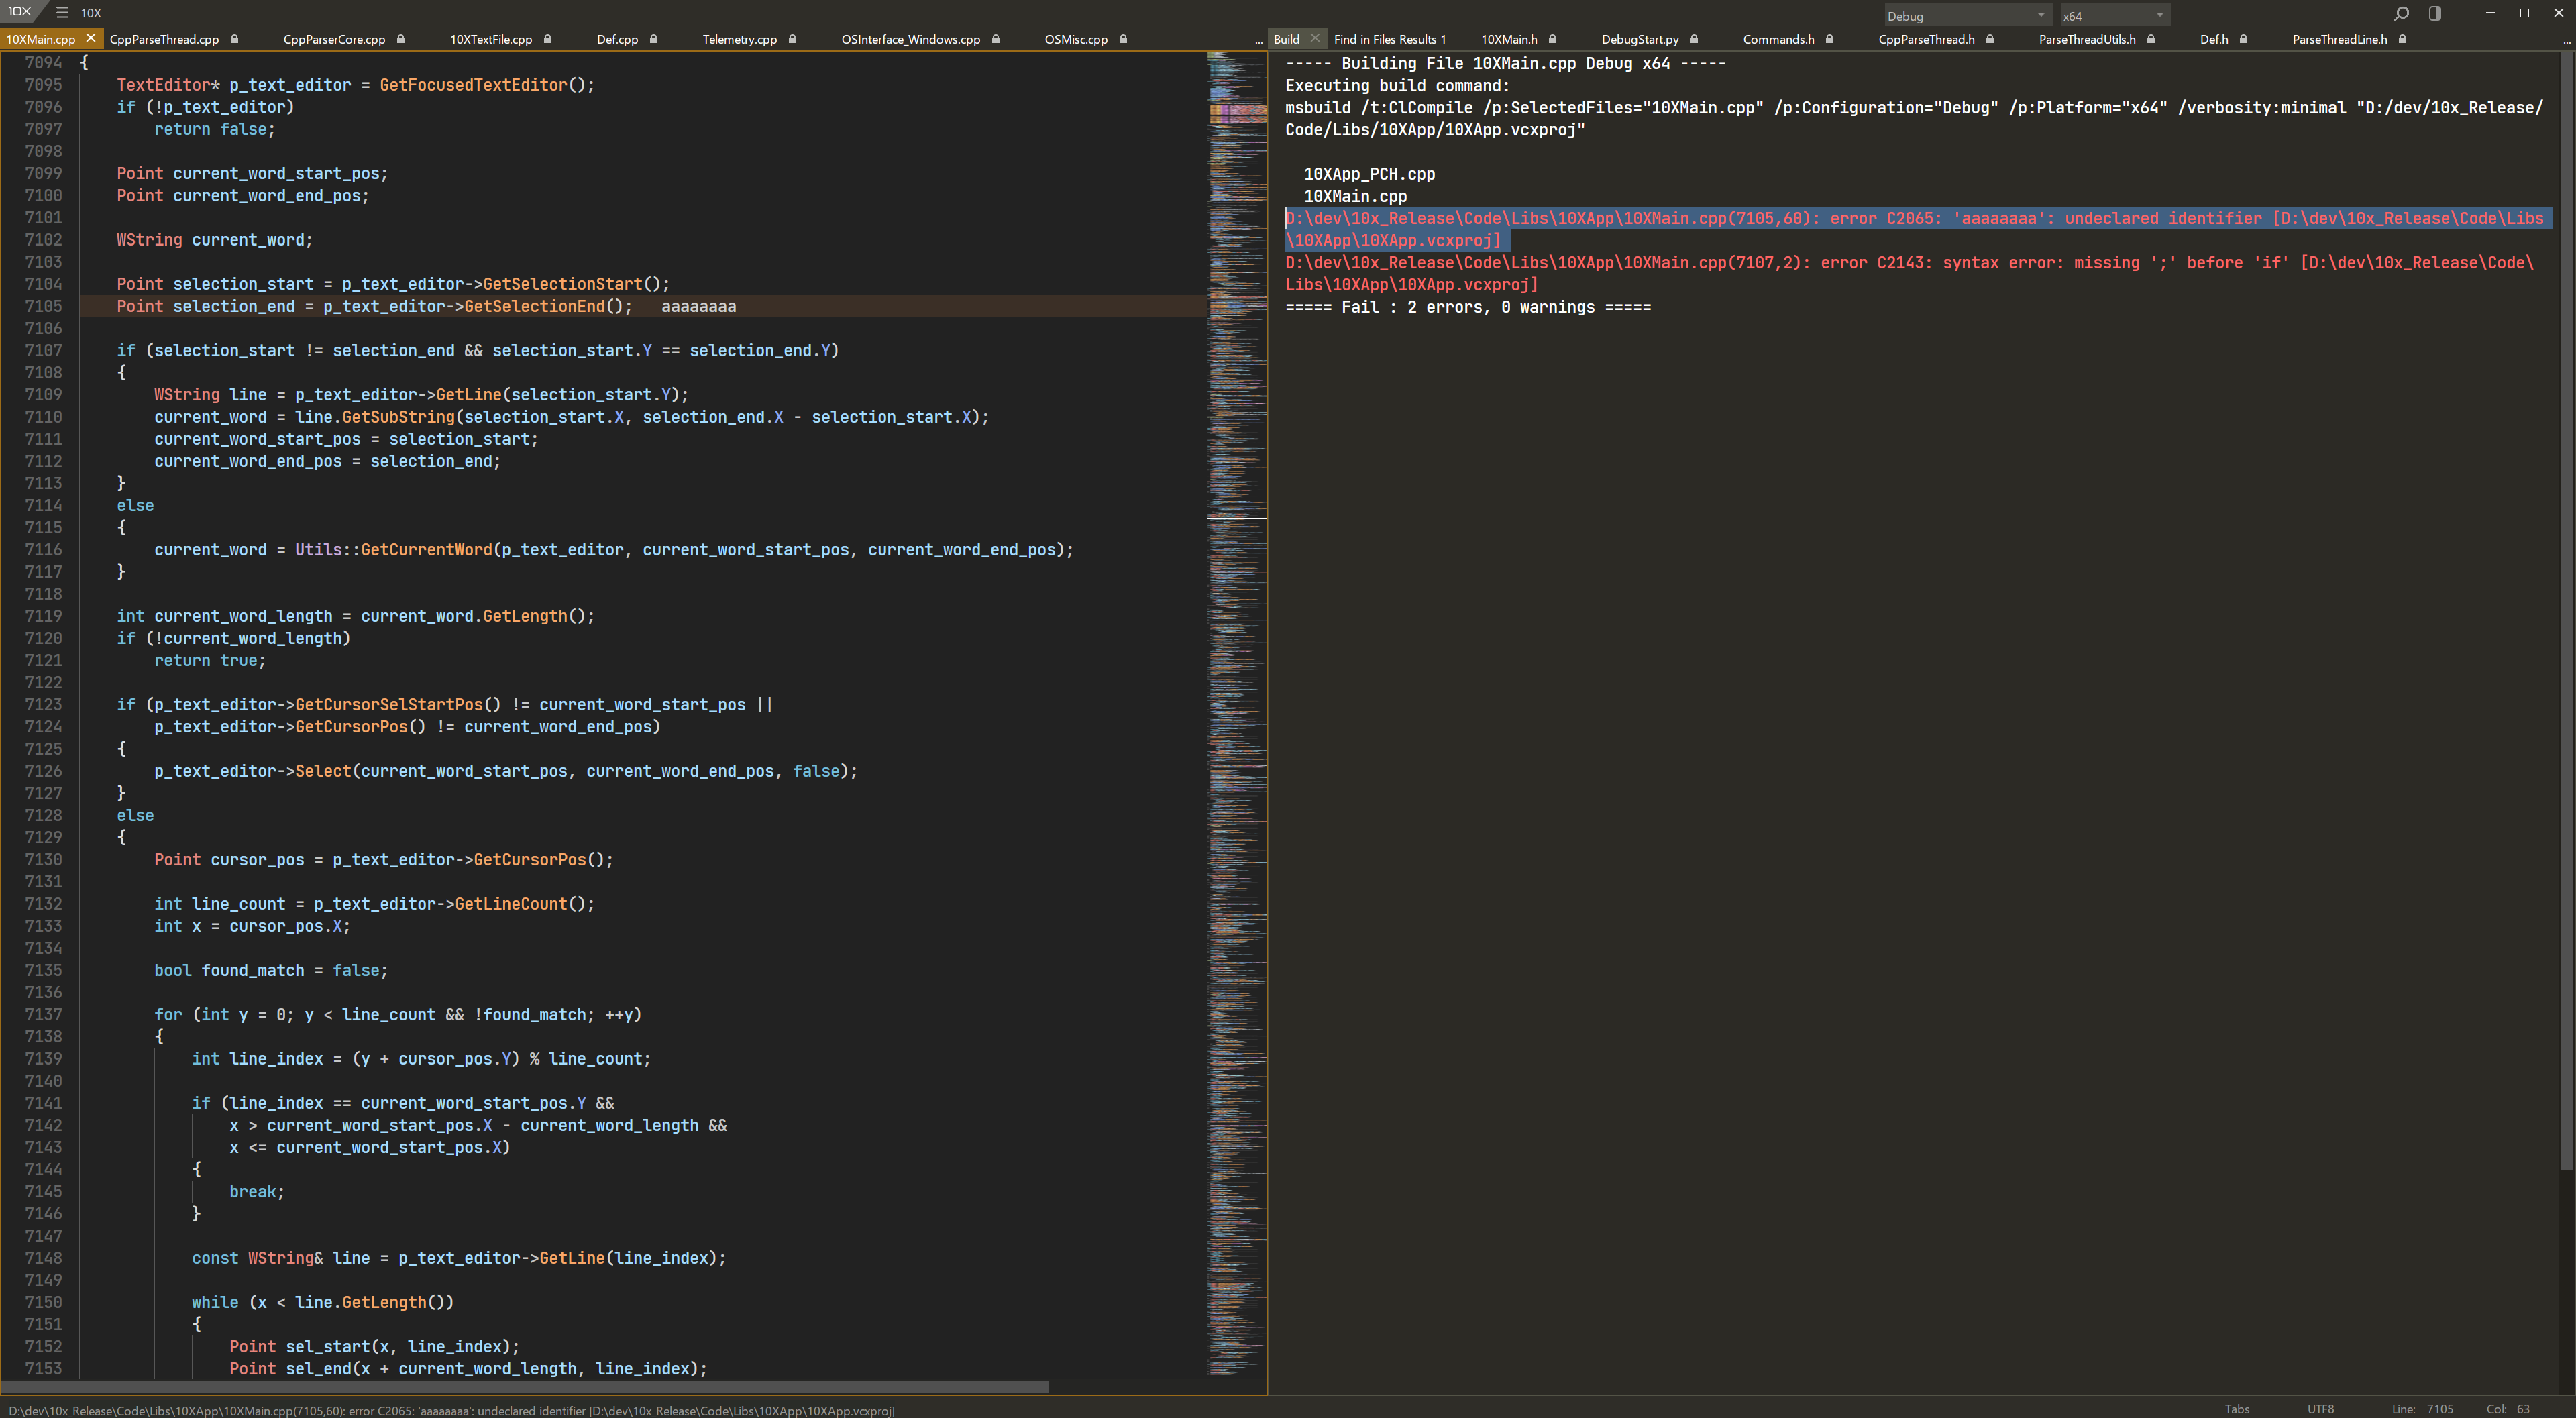The width and height of the screenshot is (2576, 1418).
Task: Select the Telemetry.cpp tab
Action: pyautogui.click(x=739, y=39)
